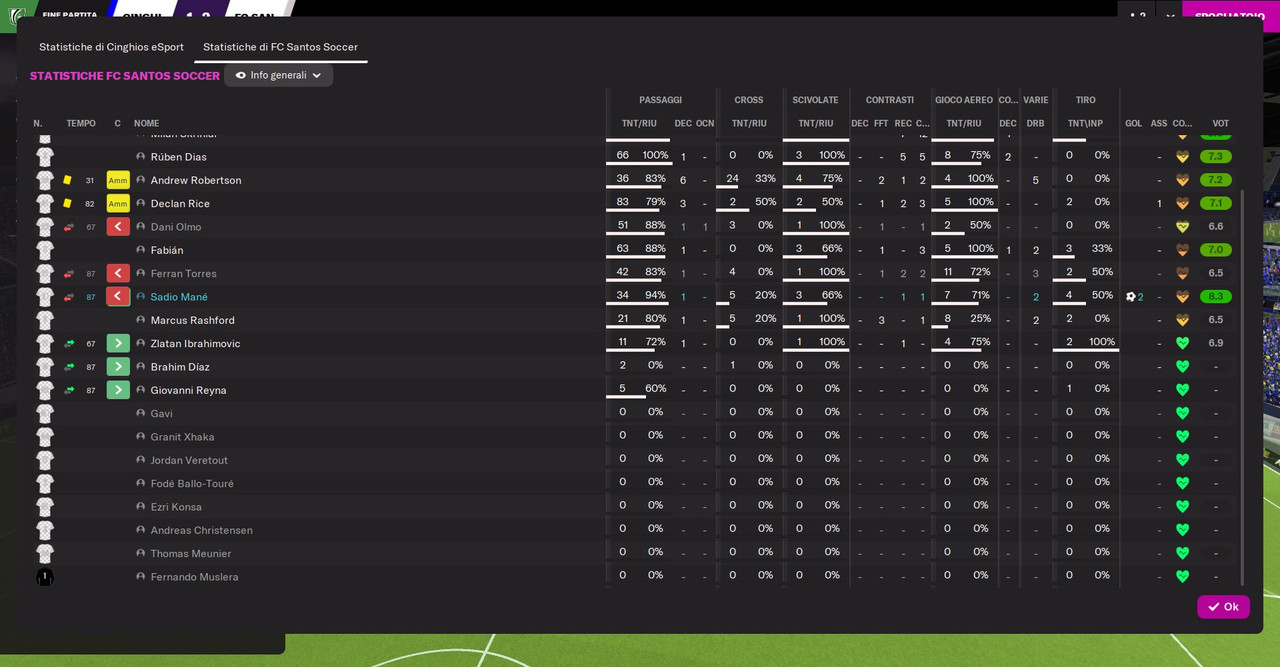
Task: Click the Thomas Meunier player name
Action: 191,553
